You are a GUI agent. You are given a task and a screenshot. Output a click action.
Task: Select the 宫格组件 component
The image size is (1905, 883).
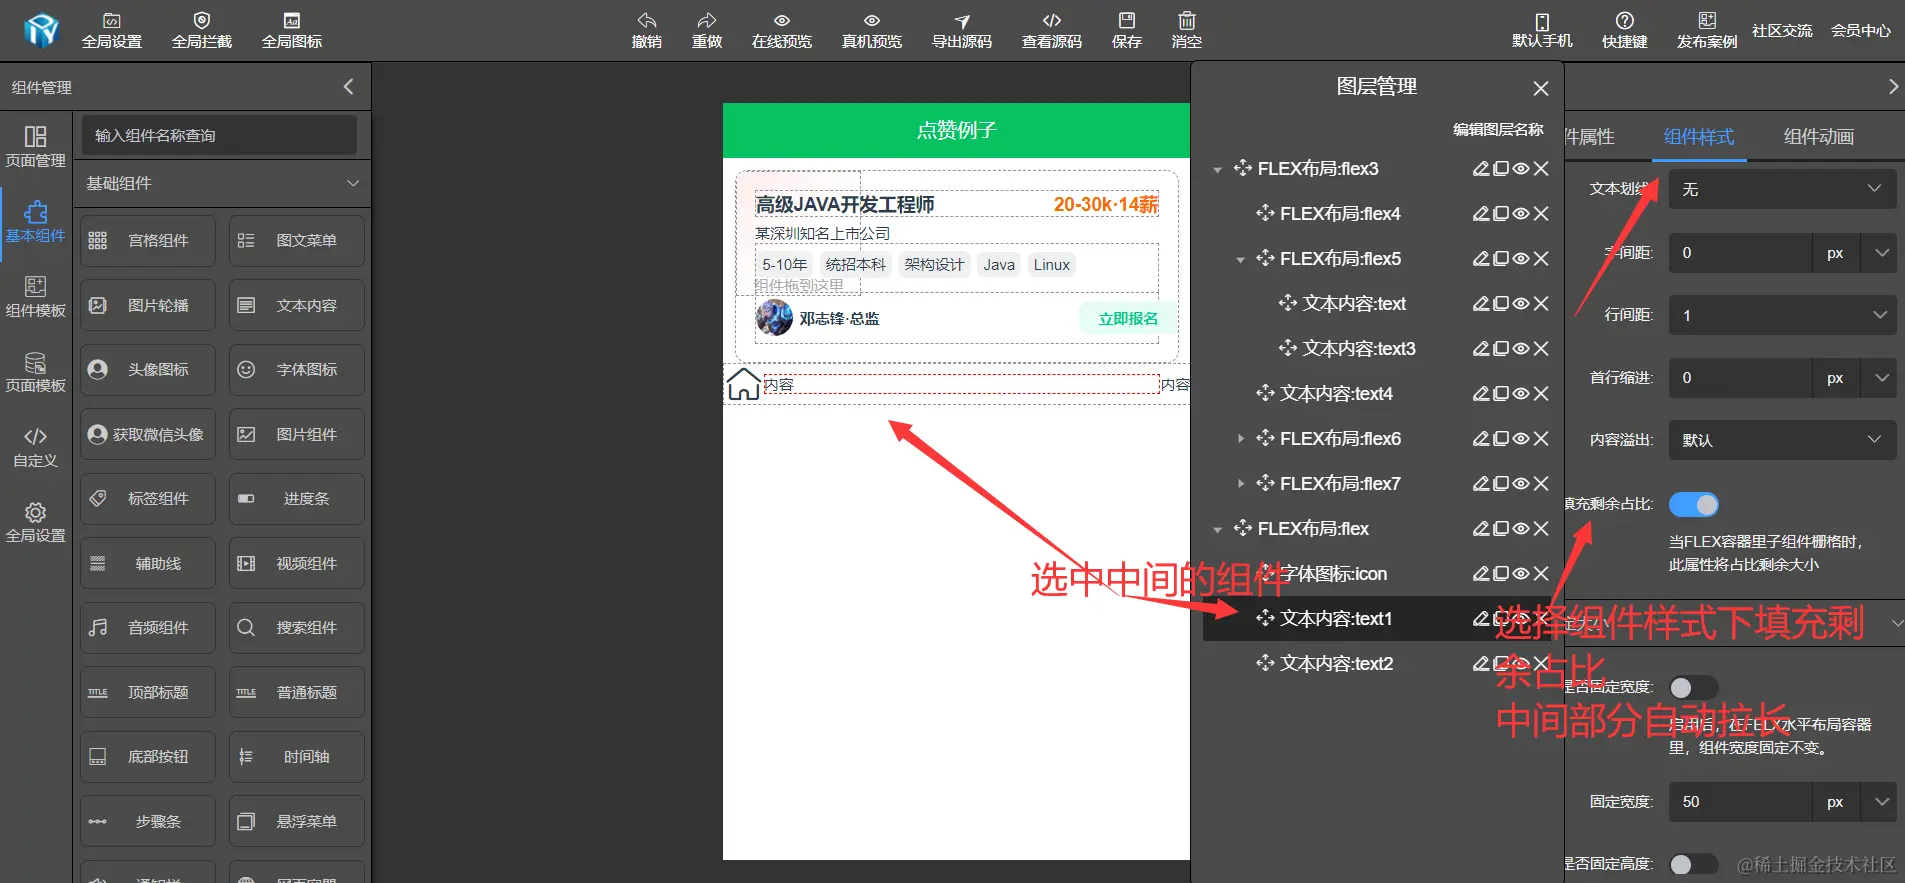tap(148, 241)
